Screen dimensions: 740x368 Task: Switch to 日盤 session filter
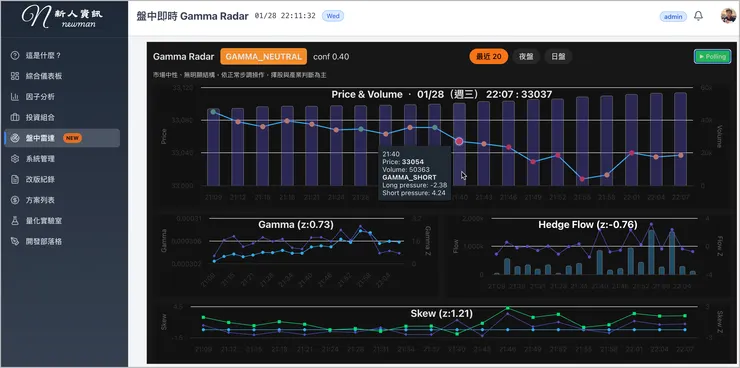(558, 57)
